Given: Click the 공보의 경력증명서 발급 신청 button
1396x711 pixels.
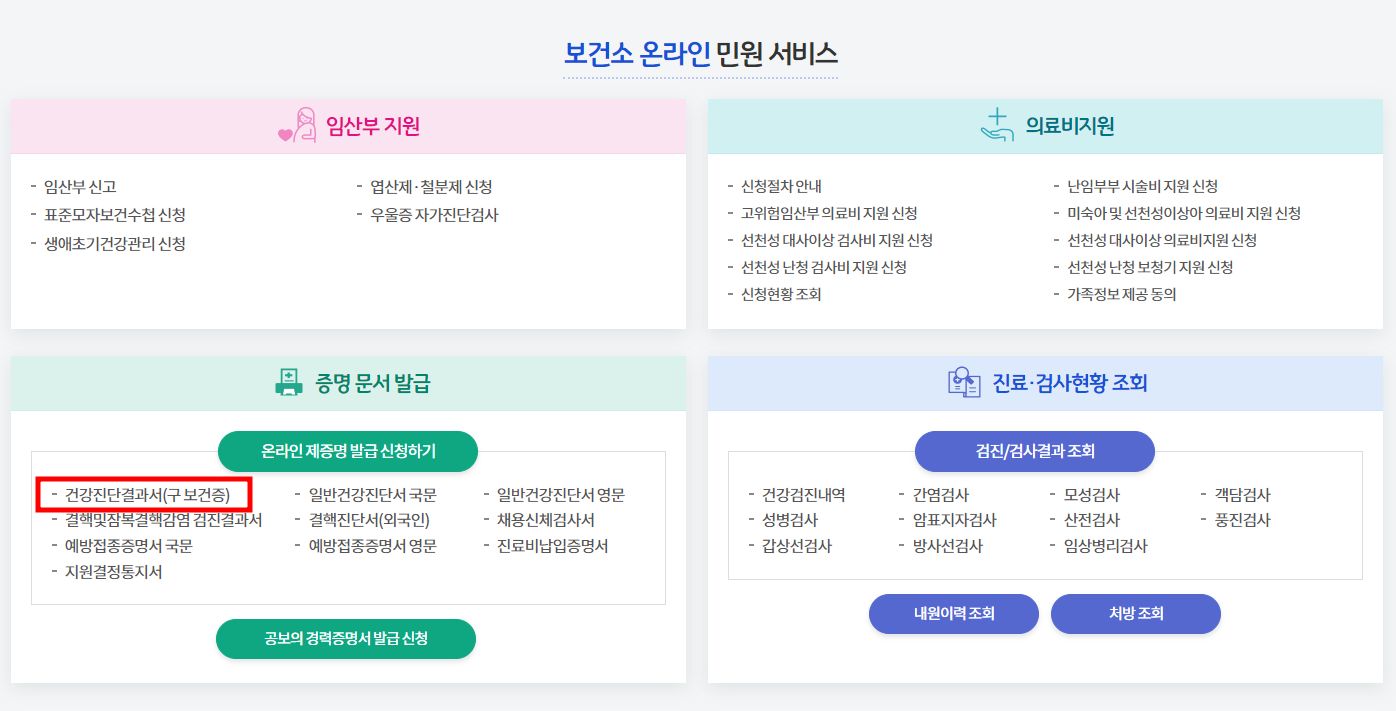Looking at the screenshot, I should tap(346, 638).
